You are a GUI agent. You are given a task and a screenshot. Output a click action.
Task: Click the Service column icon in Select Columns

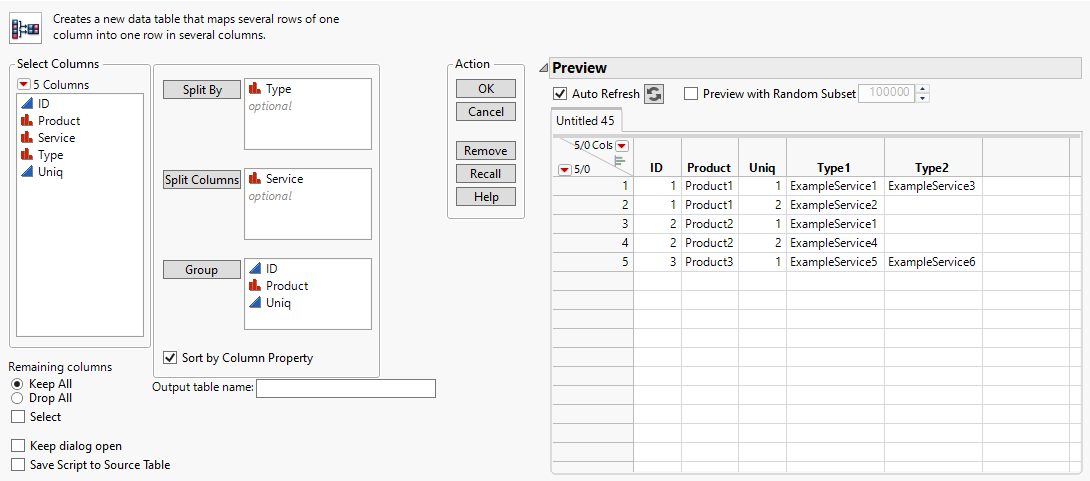point(27,138)
